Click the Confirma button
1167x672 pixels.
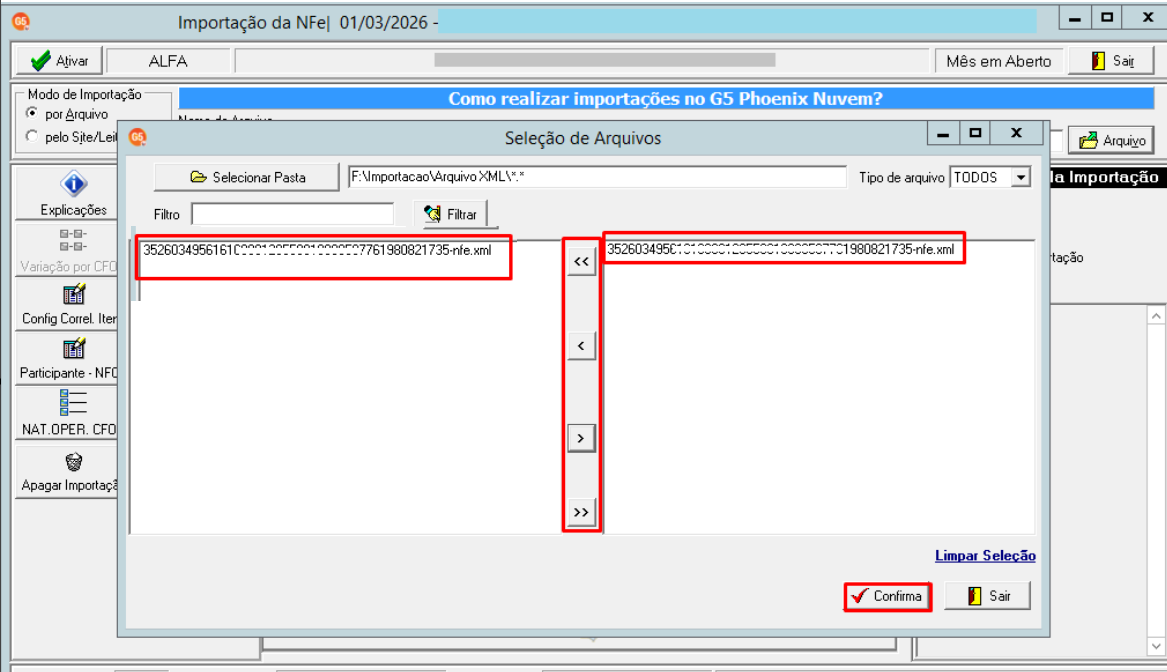pyautogui.click(x=888, y=596)
